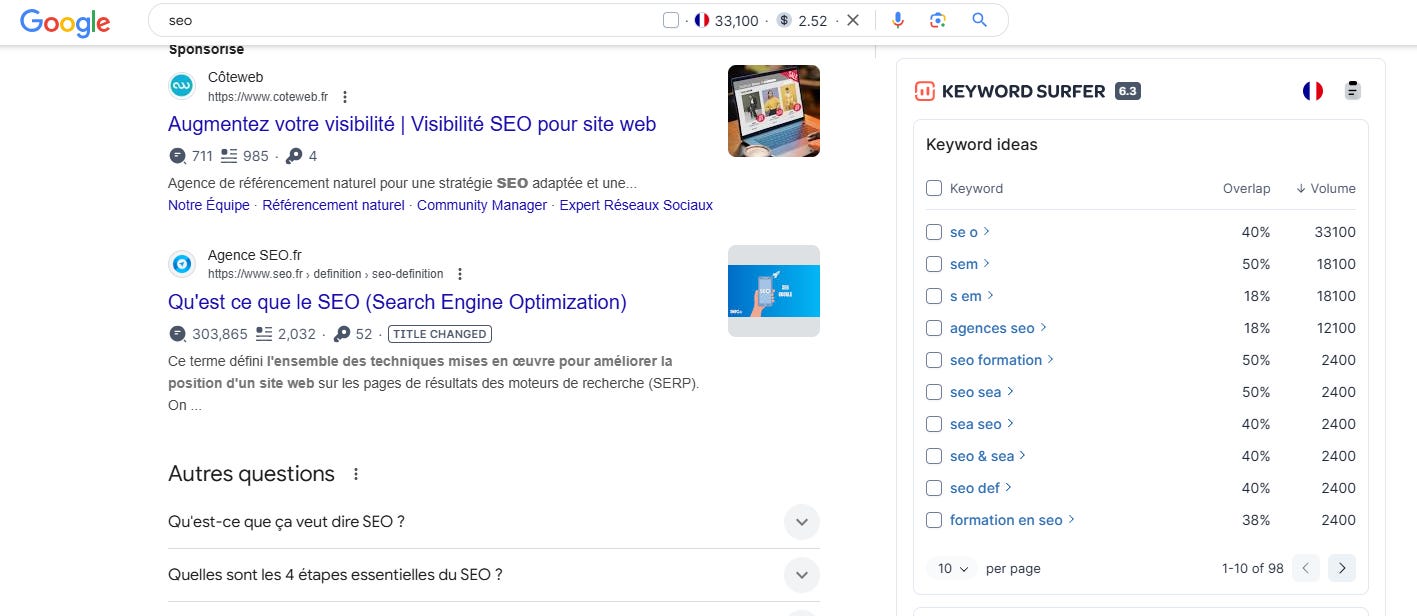Open the 'formation en seo' keyword link

tap(1006, 520)
